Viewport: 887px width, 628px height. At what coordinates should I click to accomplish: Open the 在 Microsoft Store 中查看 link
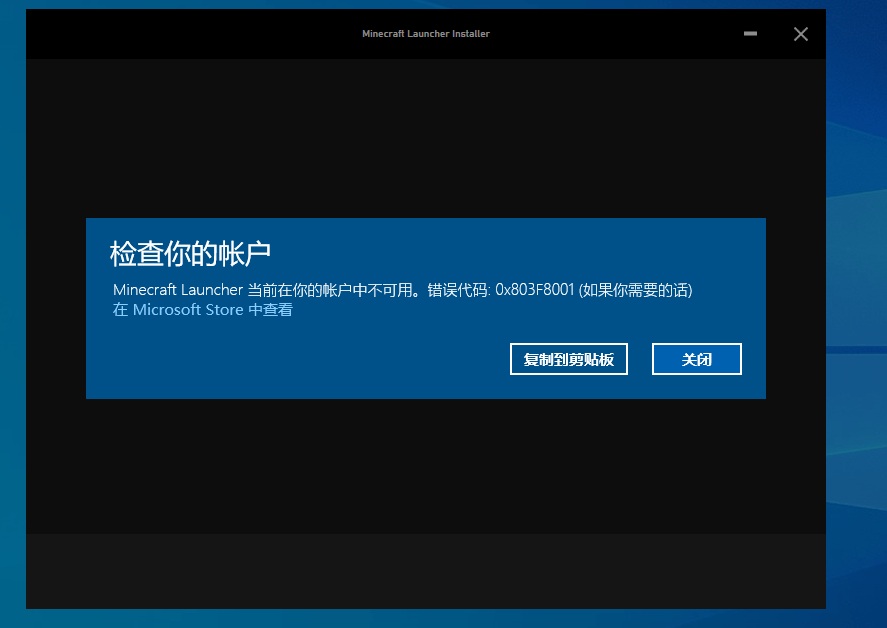pyautogui.click(x=203, y=310)
